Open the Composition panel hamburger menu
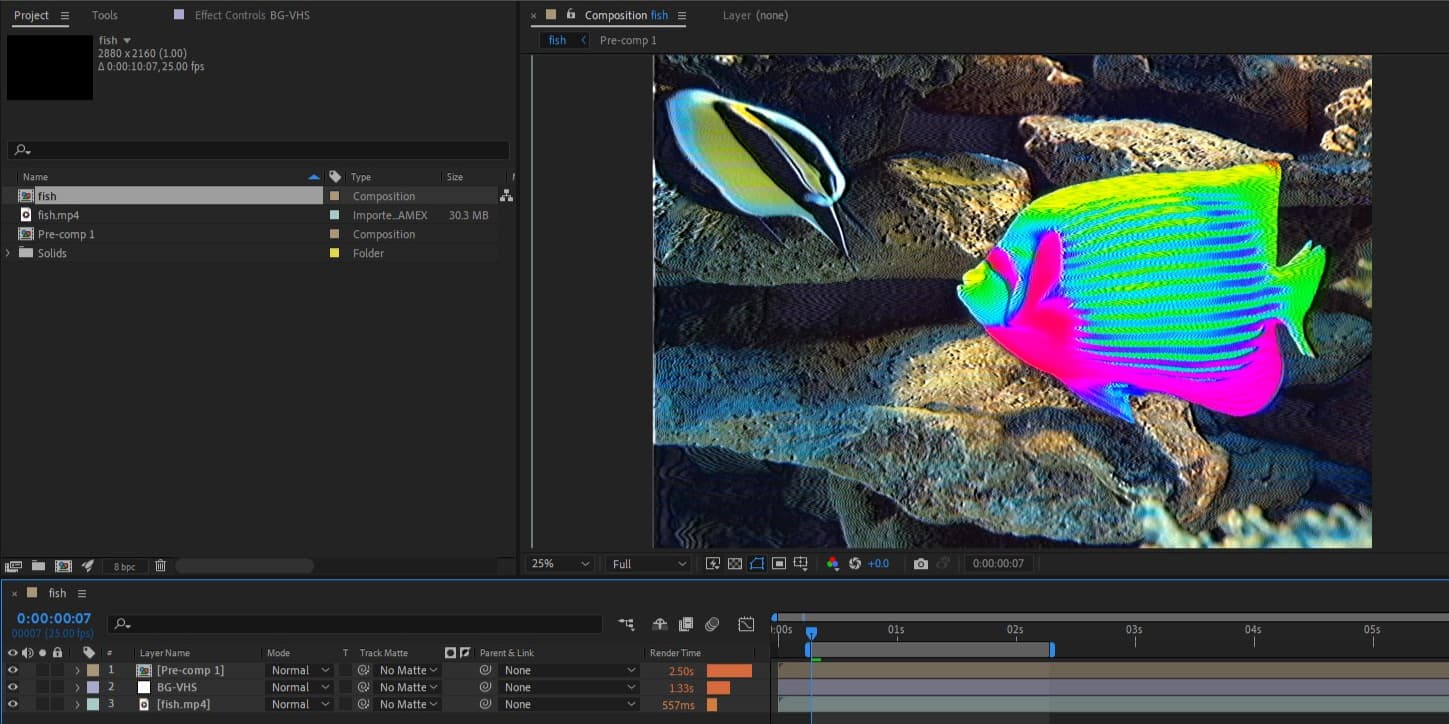The width and height of the screenshot is (1449, 724). click(x=682, y=15)
